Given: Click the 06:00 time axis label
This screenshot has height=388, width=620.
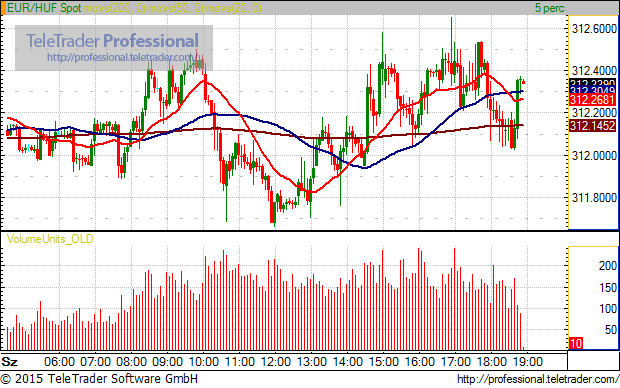Looking at the screenshot, I should (x=59, y=362).
